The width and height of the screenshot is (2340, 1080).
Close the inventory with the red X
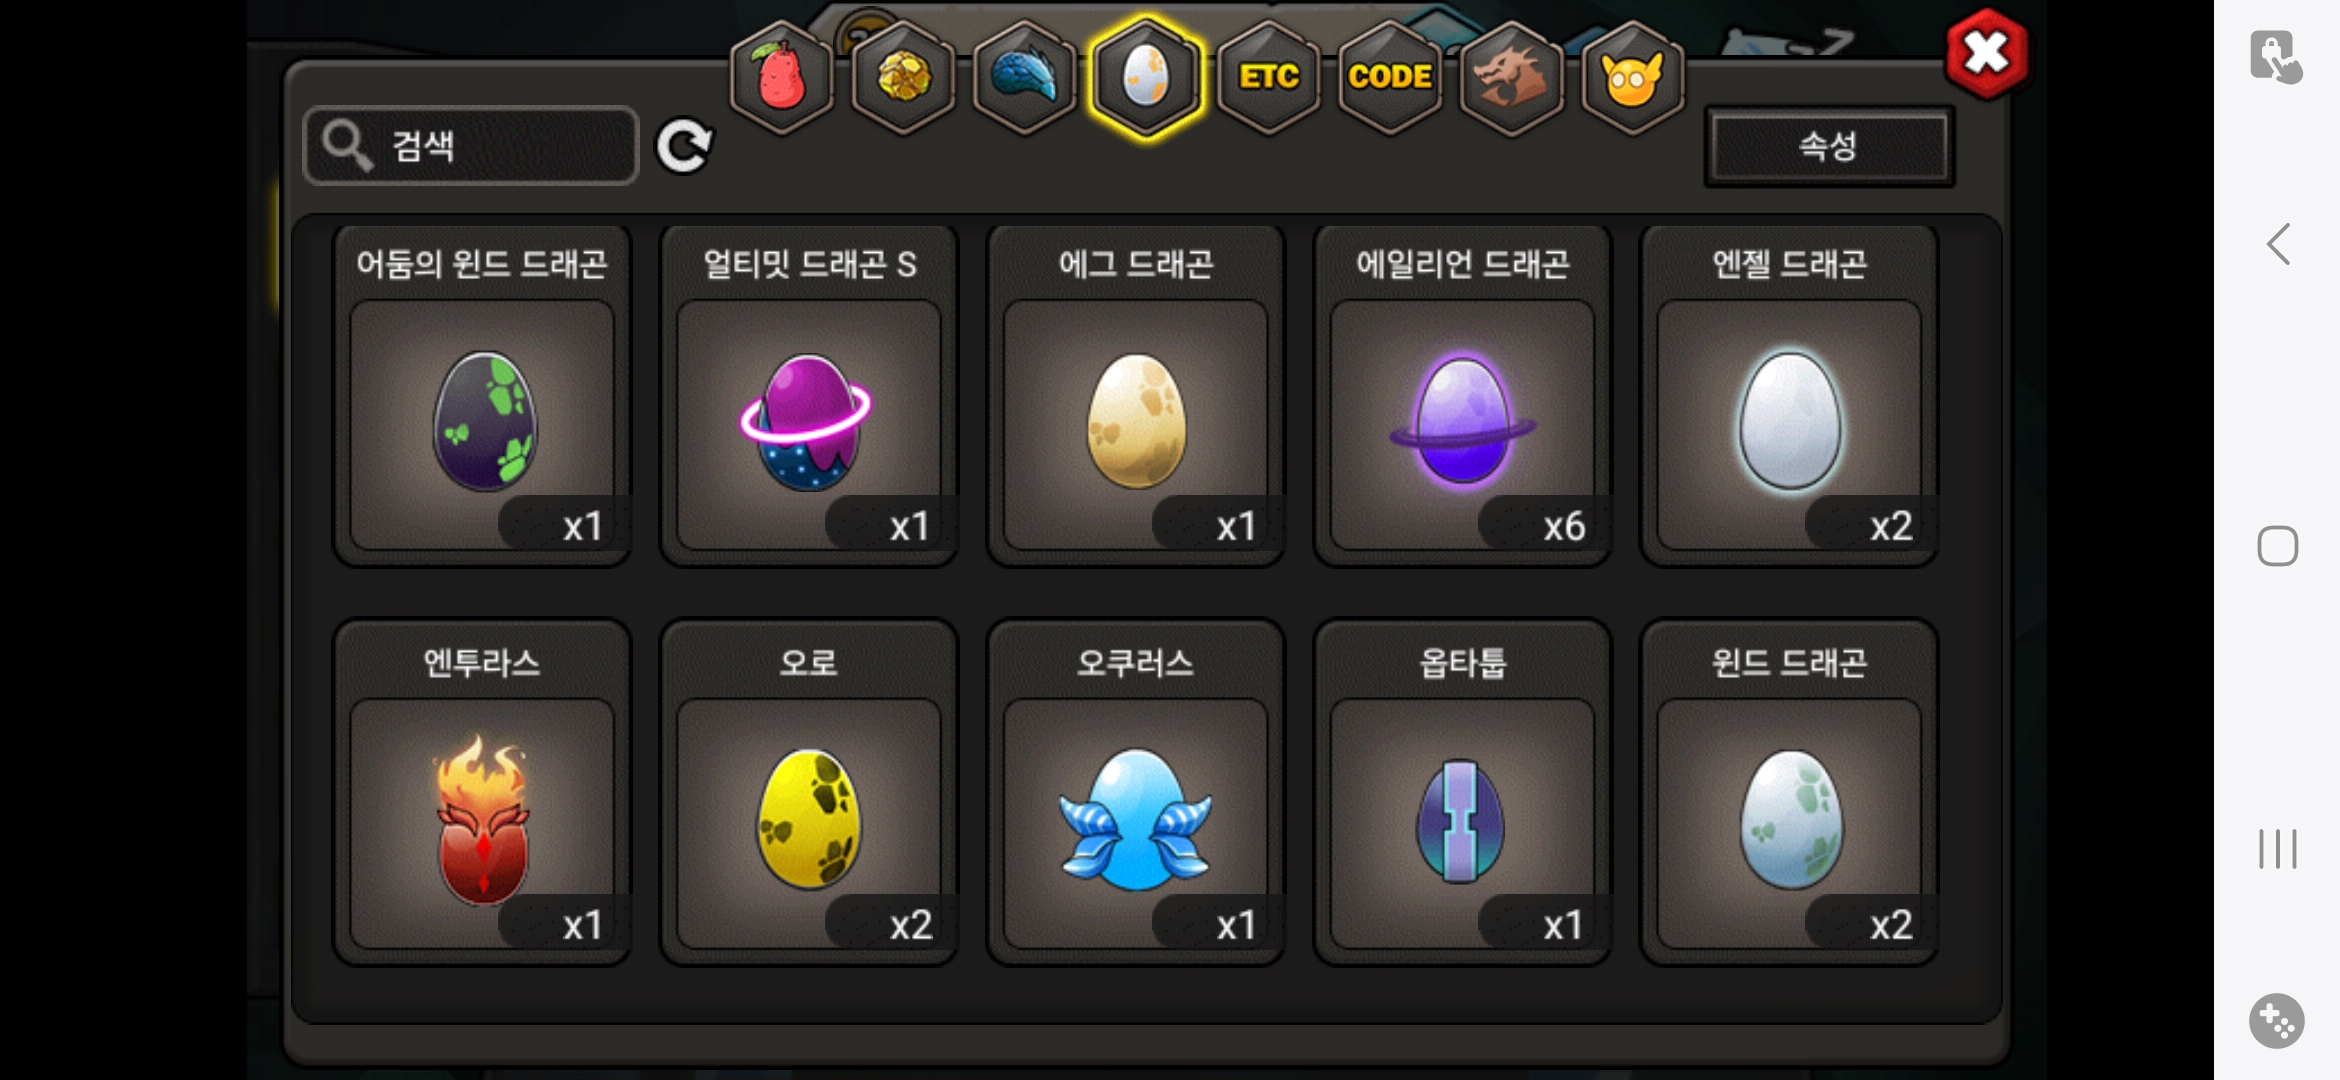1987,54
